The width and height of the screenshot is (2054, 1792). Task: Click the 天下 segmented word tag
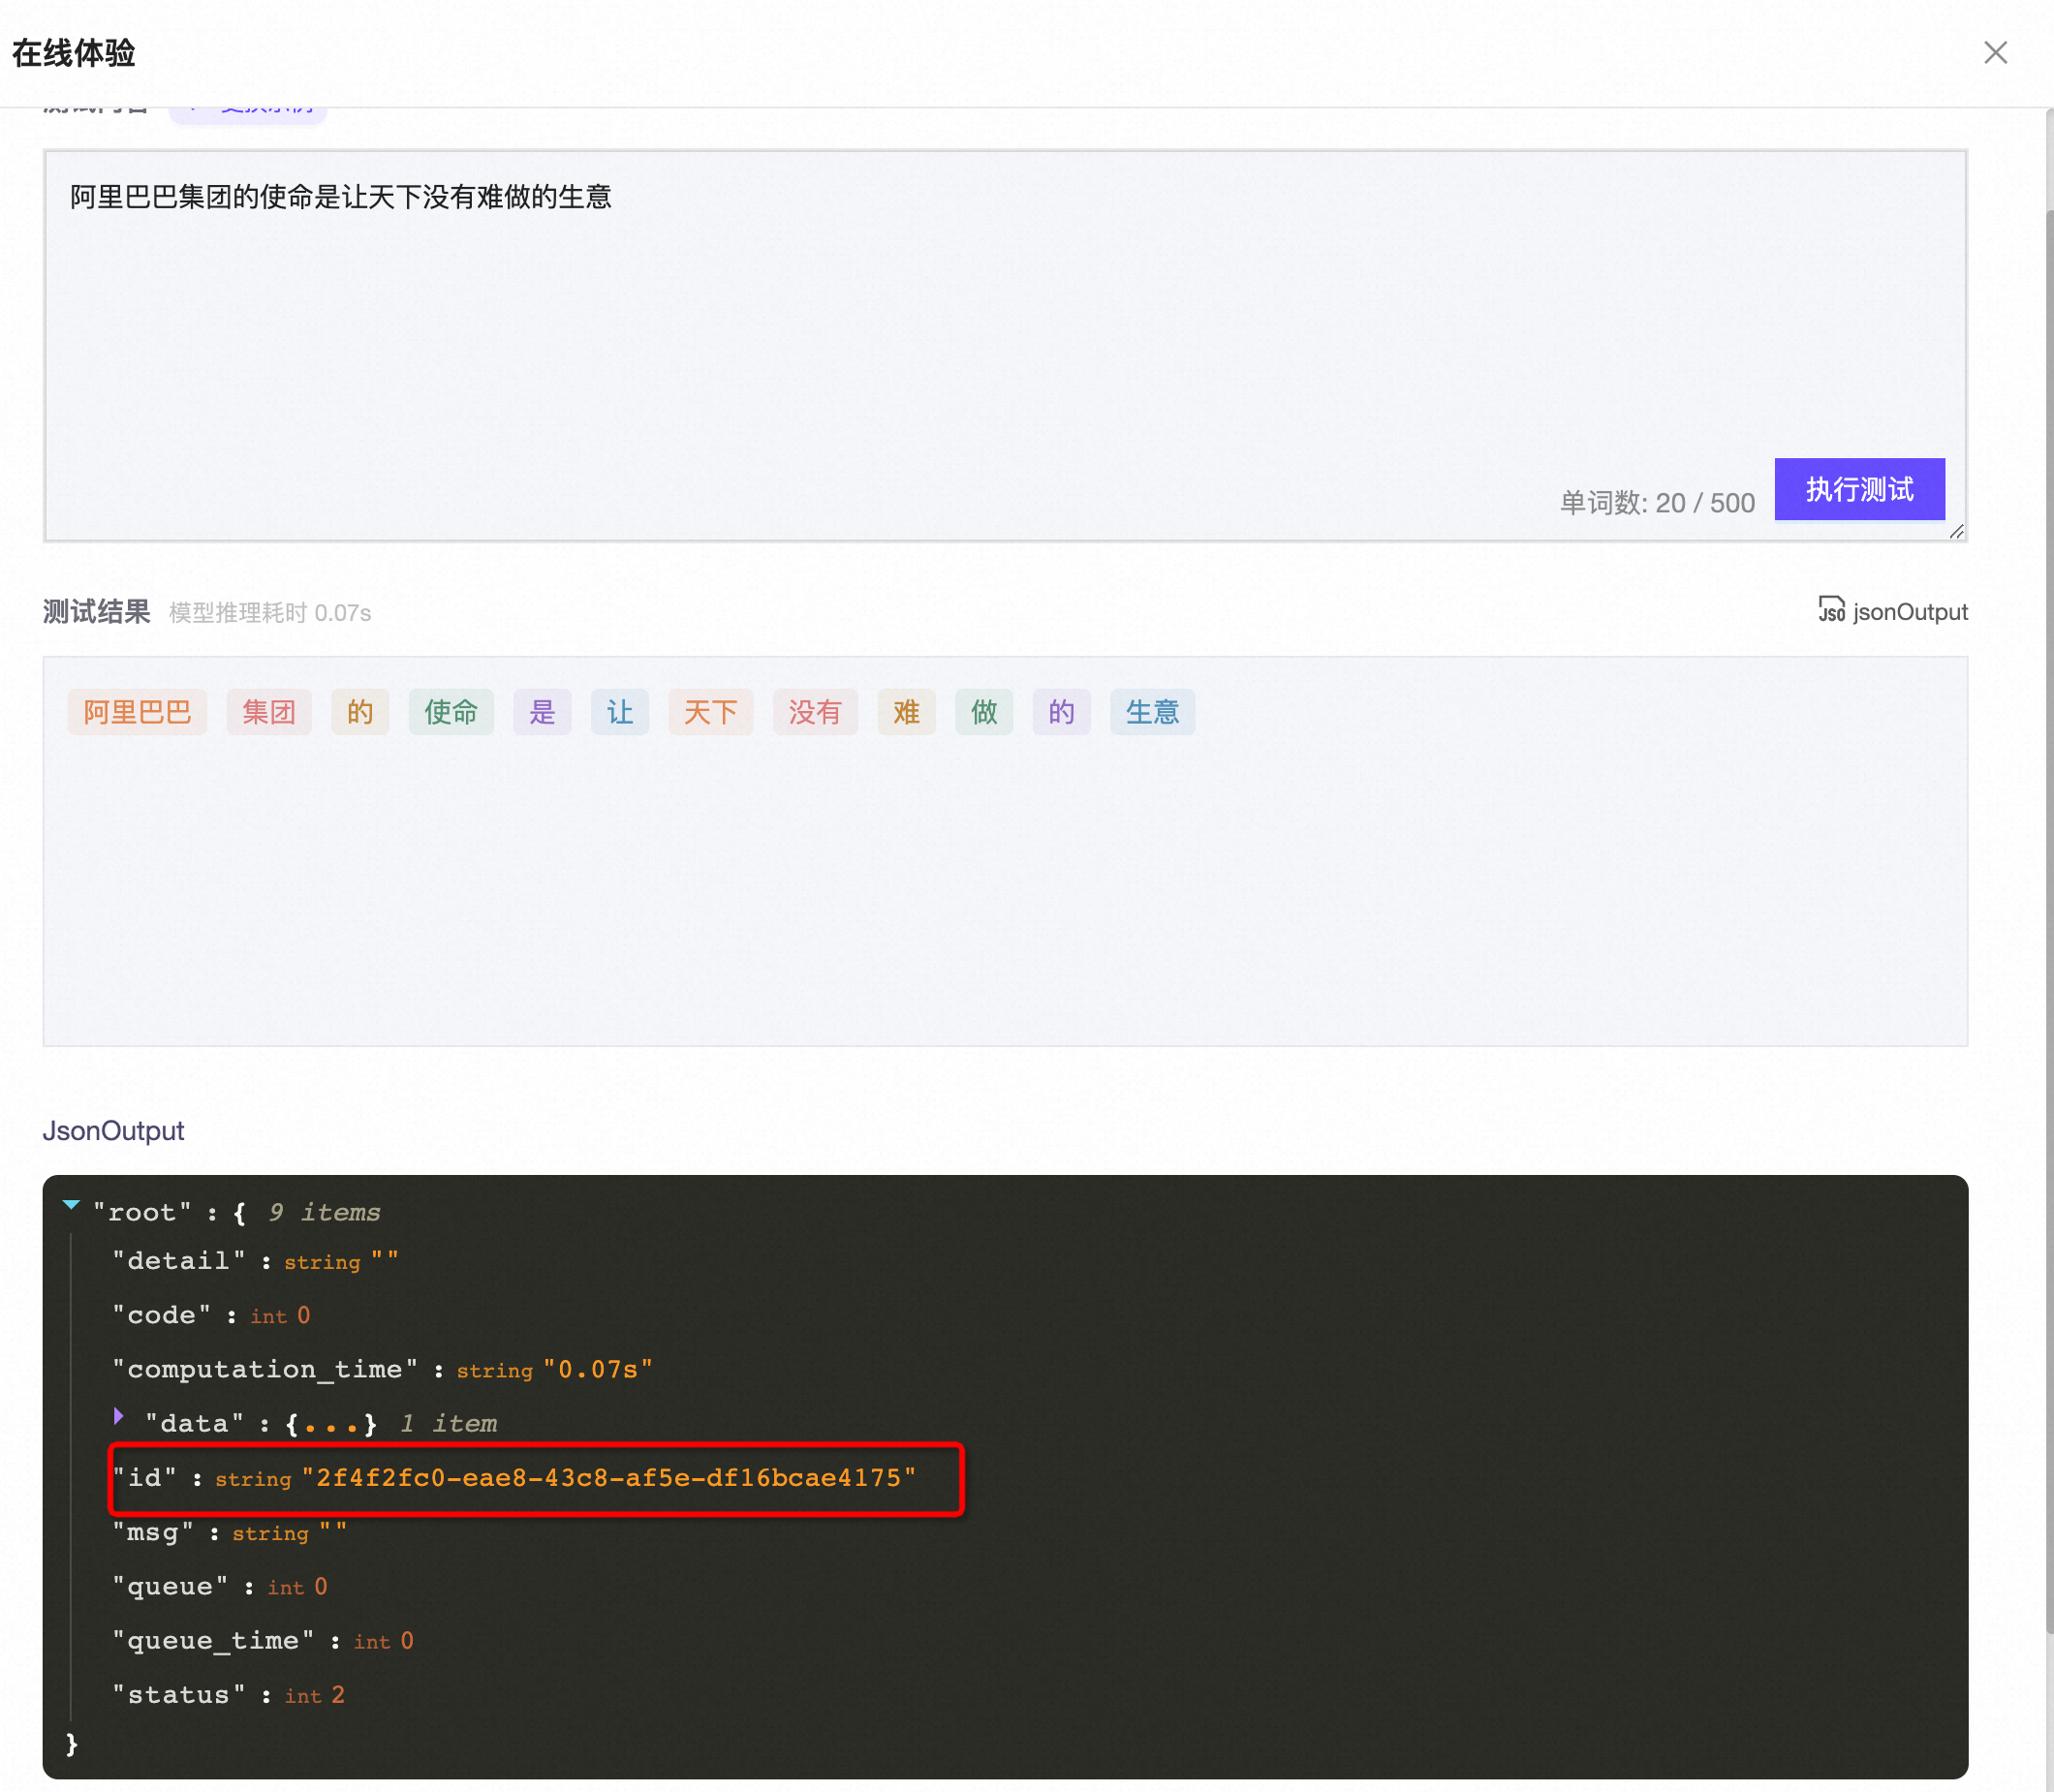(710, 712)
